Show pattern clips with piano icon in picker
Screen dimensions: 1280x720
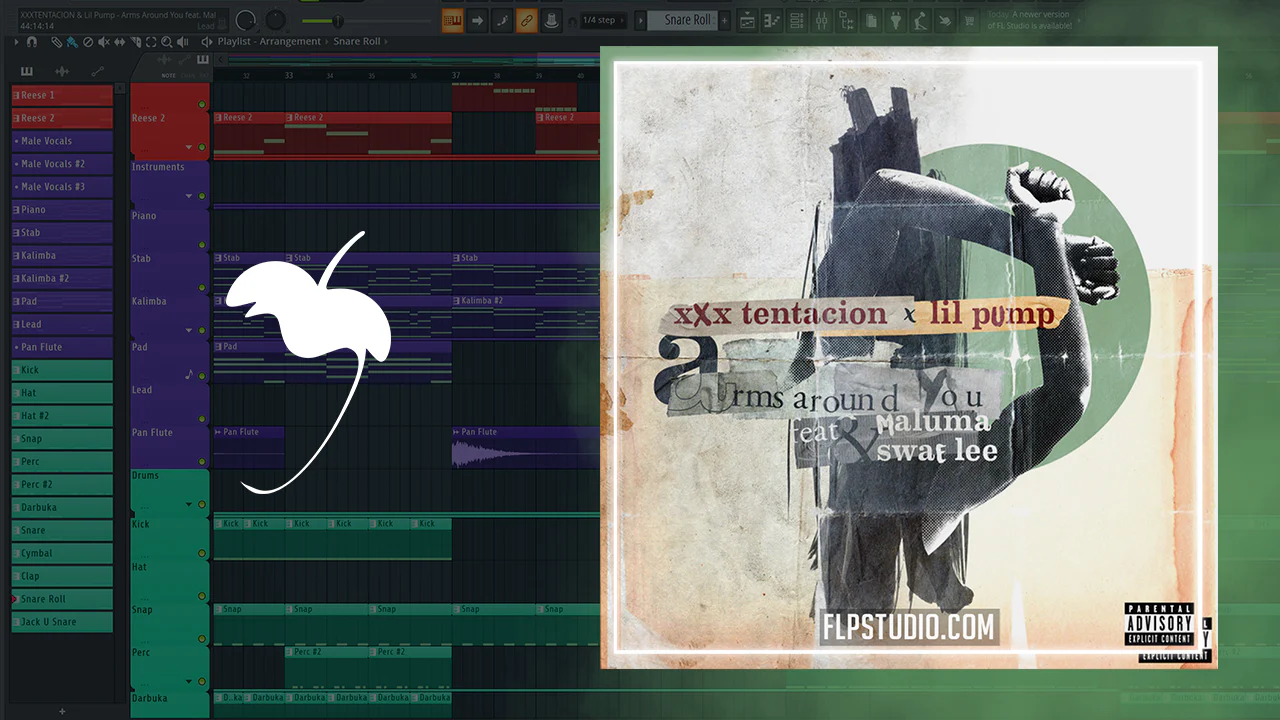(x=26, y=71)
